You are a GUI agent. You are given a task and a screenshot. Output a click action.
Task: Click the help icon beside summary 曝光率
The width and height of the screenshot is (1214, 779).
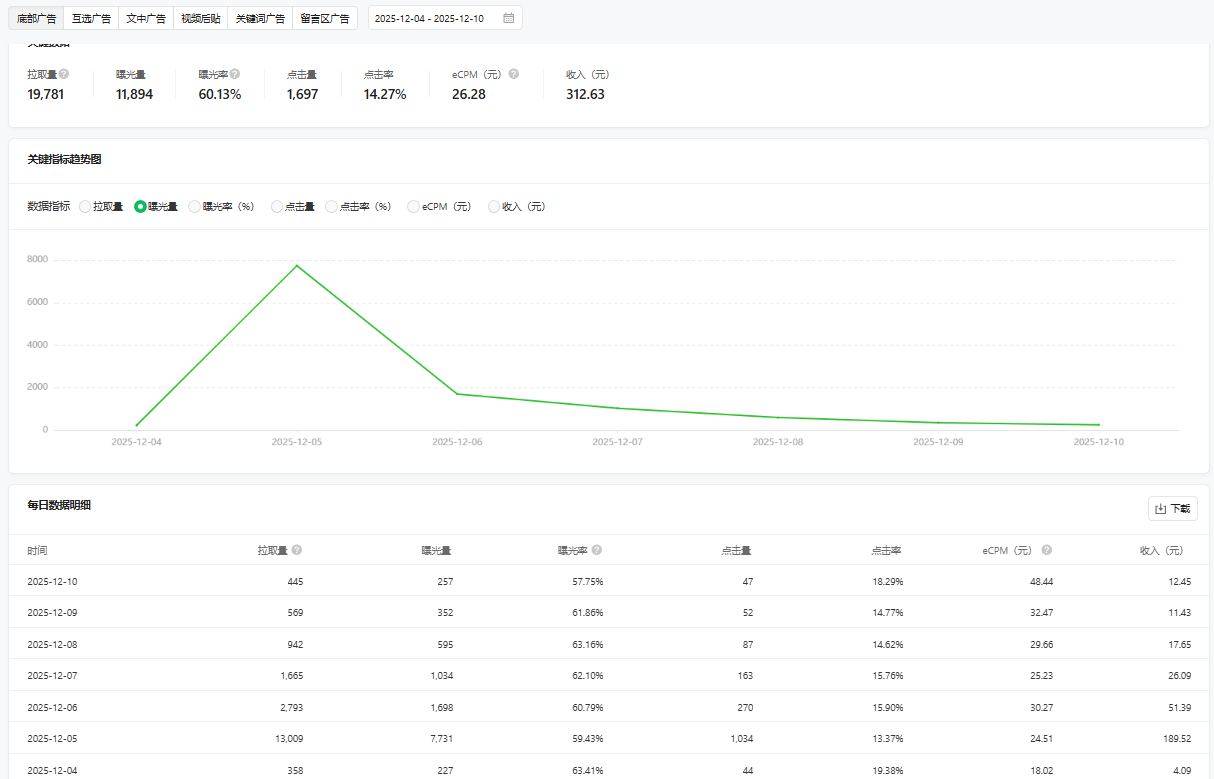point(235,74)
